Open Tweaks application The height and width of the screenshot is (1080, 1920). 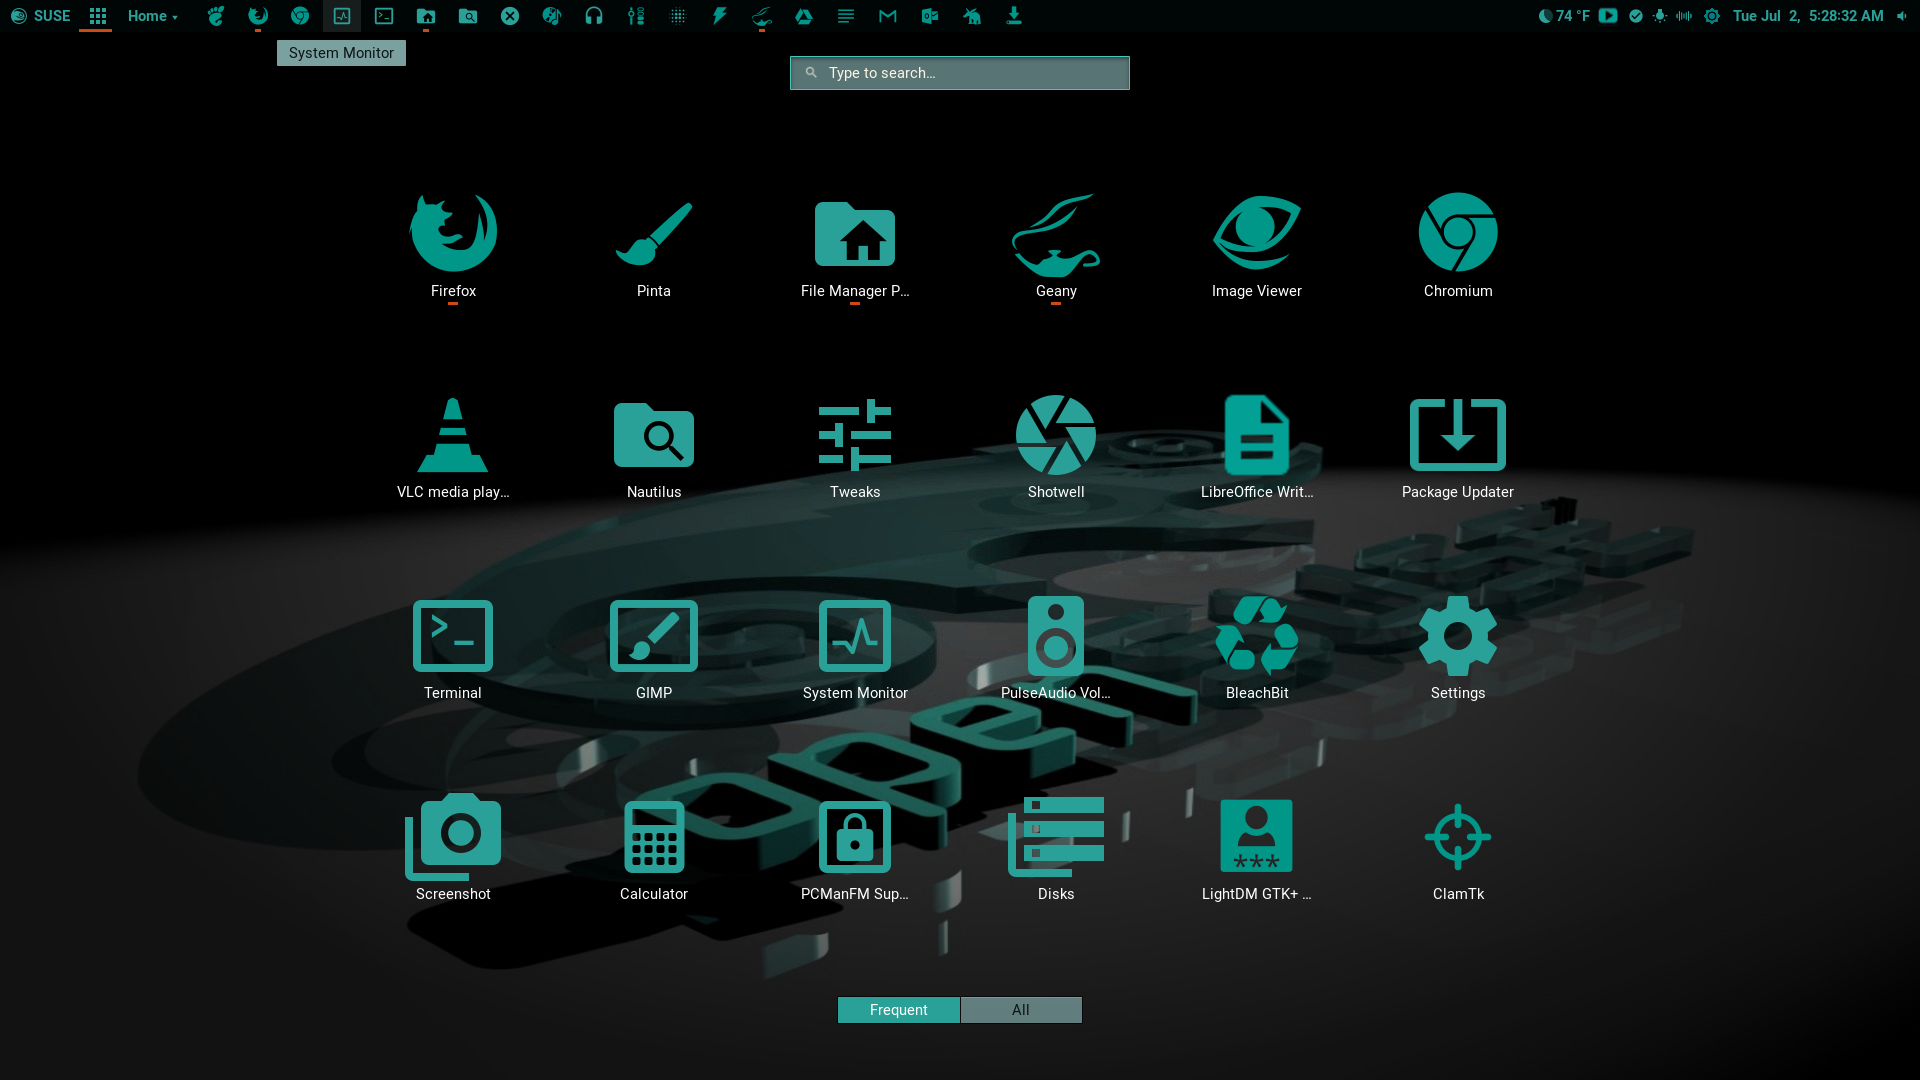(x=855, y=448)
